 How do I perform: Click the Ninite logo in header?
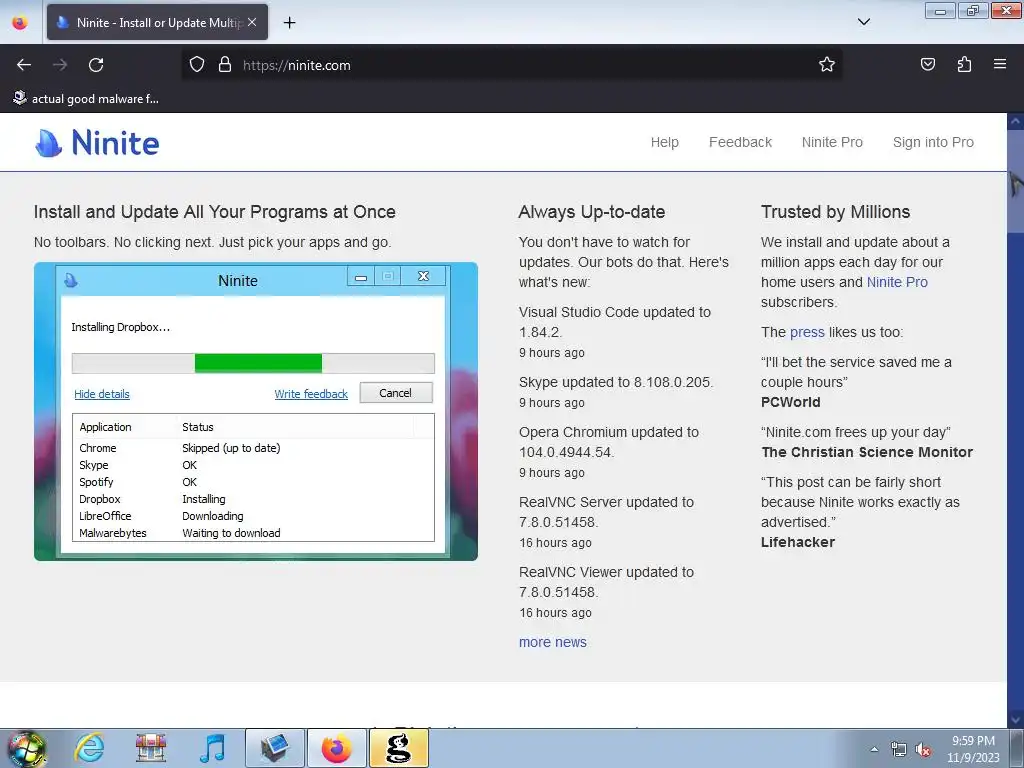pos(97,142)
